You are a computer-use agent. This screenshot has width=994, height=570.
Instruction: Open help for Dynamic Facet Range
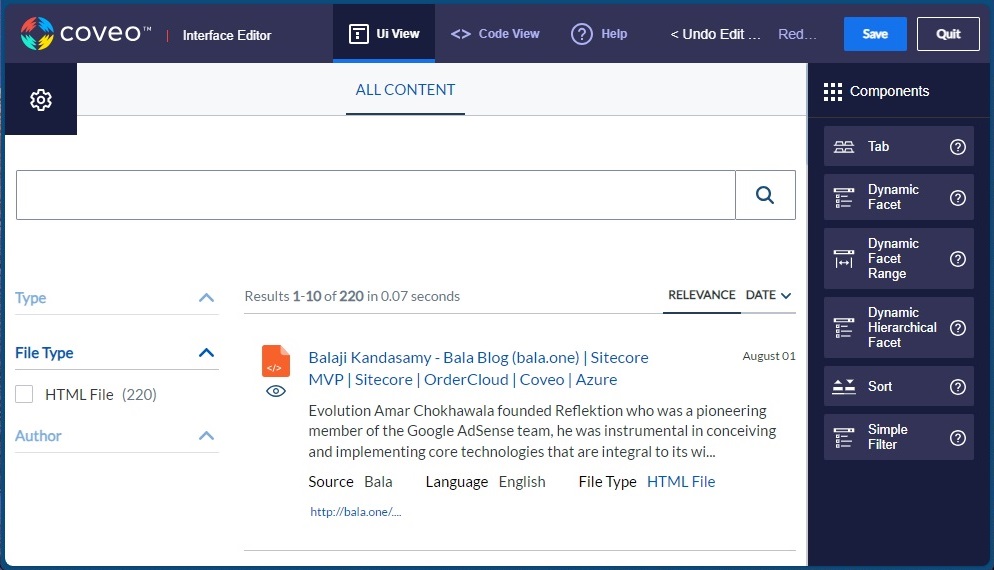(957, 259)
